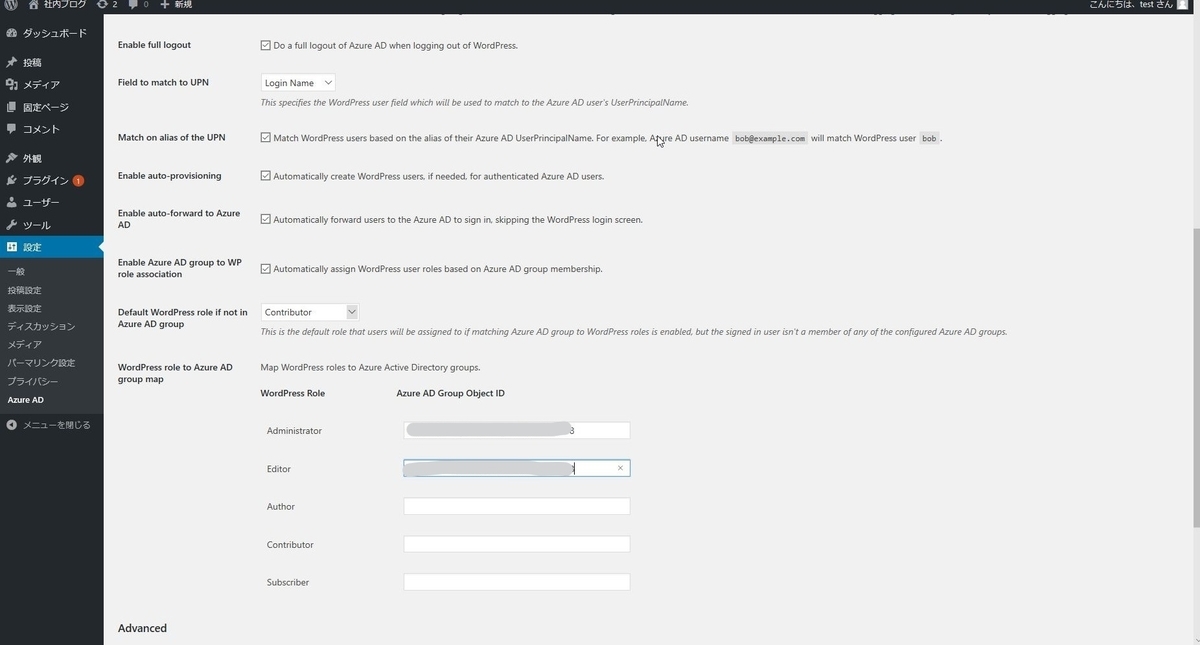Toggle the Enable auto-provisioning checkbox
This screenshot has width=1200, height=645.
[x=265, y=176]
